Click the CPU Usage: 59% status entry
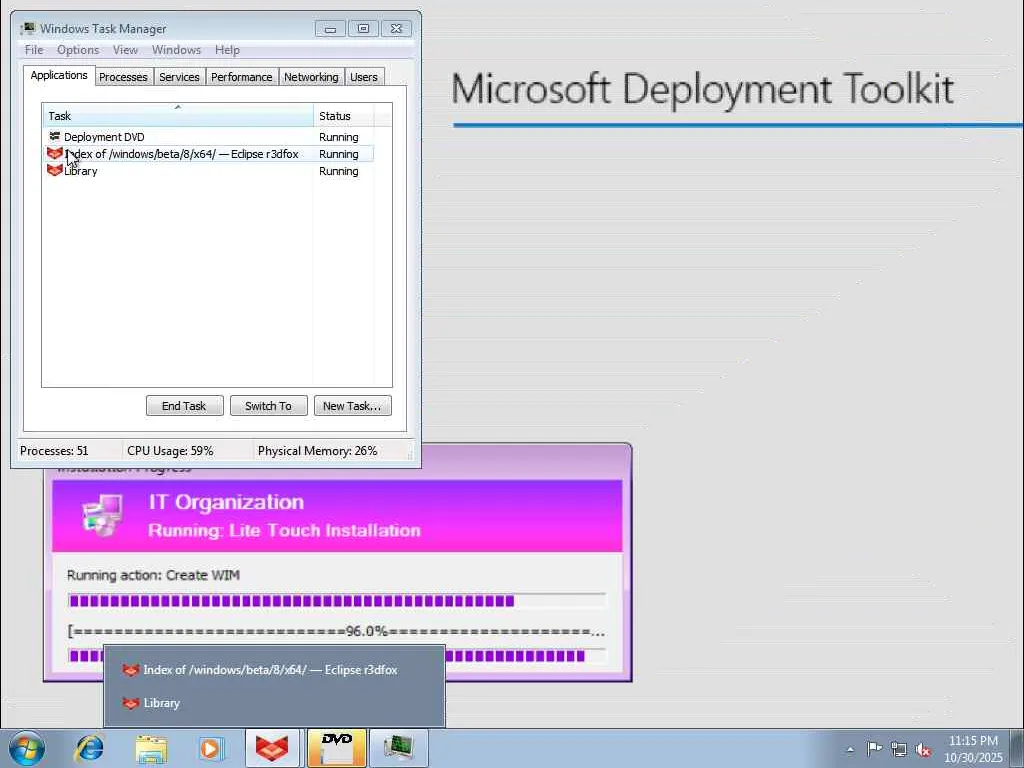Image resolution: width=1024 pixels, height=768 pixels. (170, 451)
